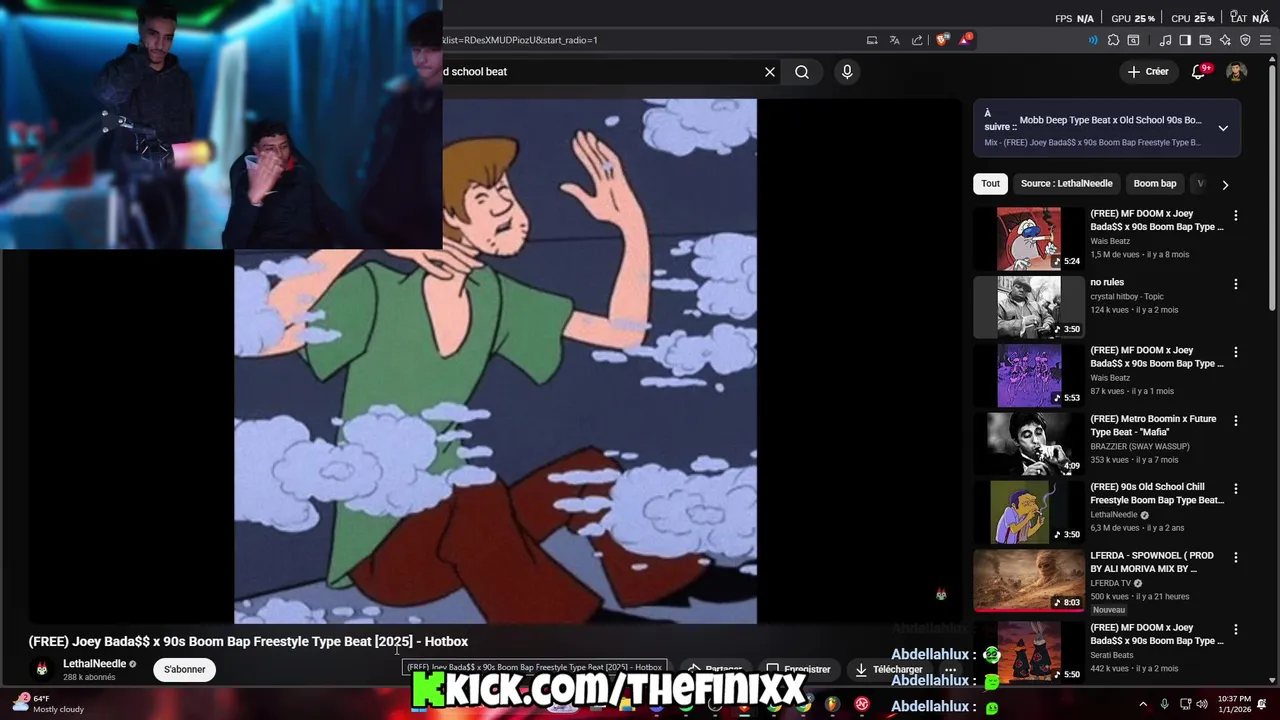
Task: Click the YouTube search magnifier button
Action: pyautogui.click(x=802, y=72)
